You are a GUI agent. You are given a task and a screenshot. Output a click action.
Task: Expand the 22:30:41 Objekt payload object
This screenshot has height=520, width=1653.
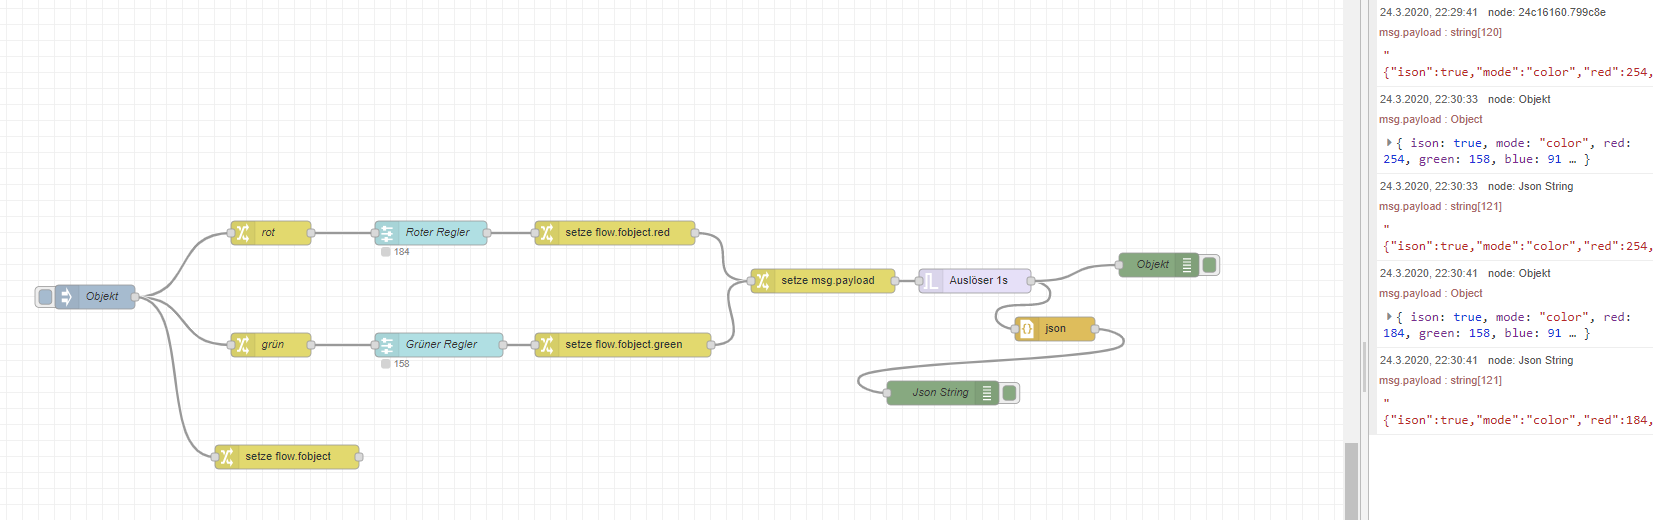[x=1389, y=317]
